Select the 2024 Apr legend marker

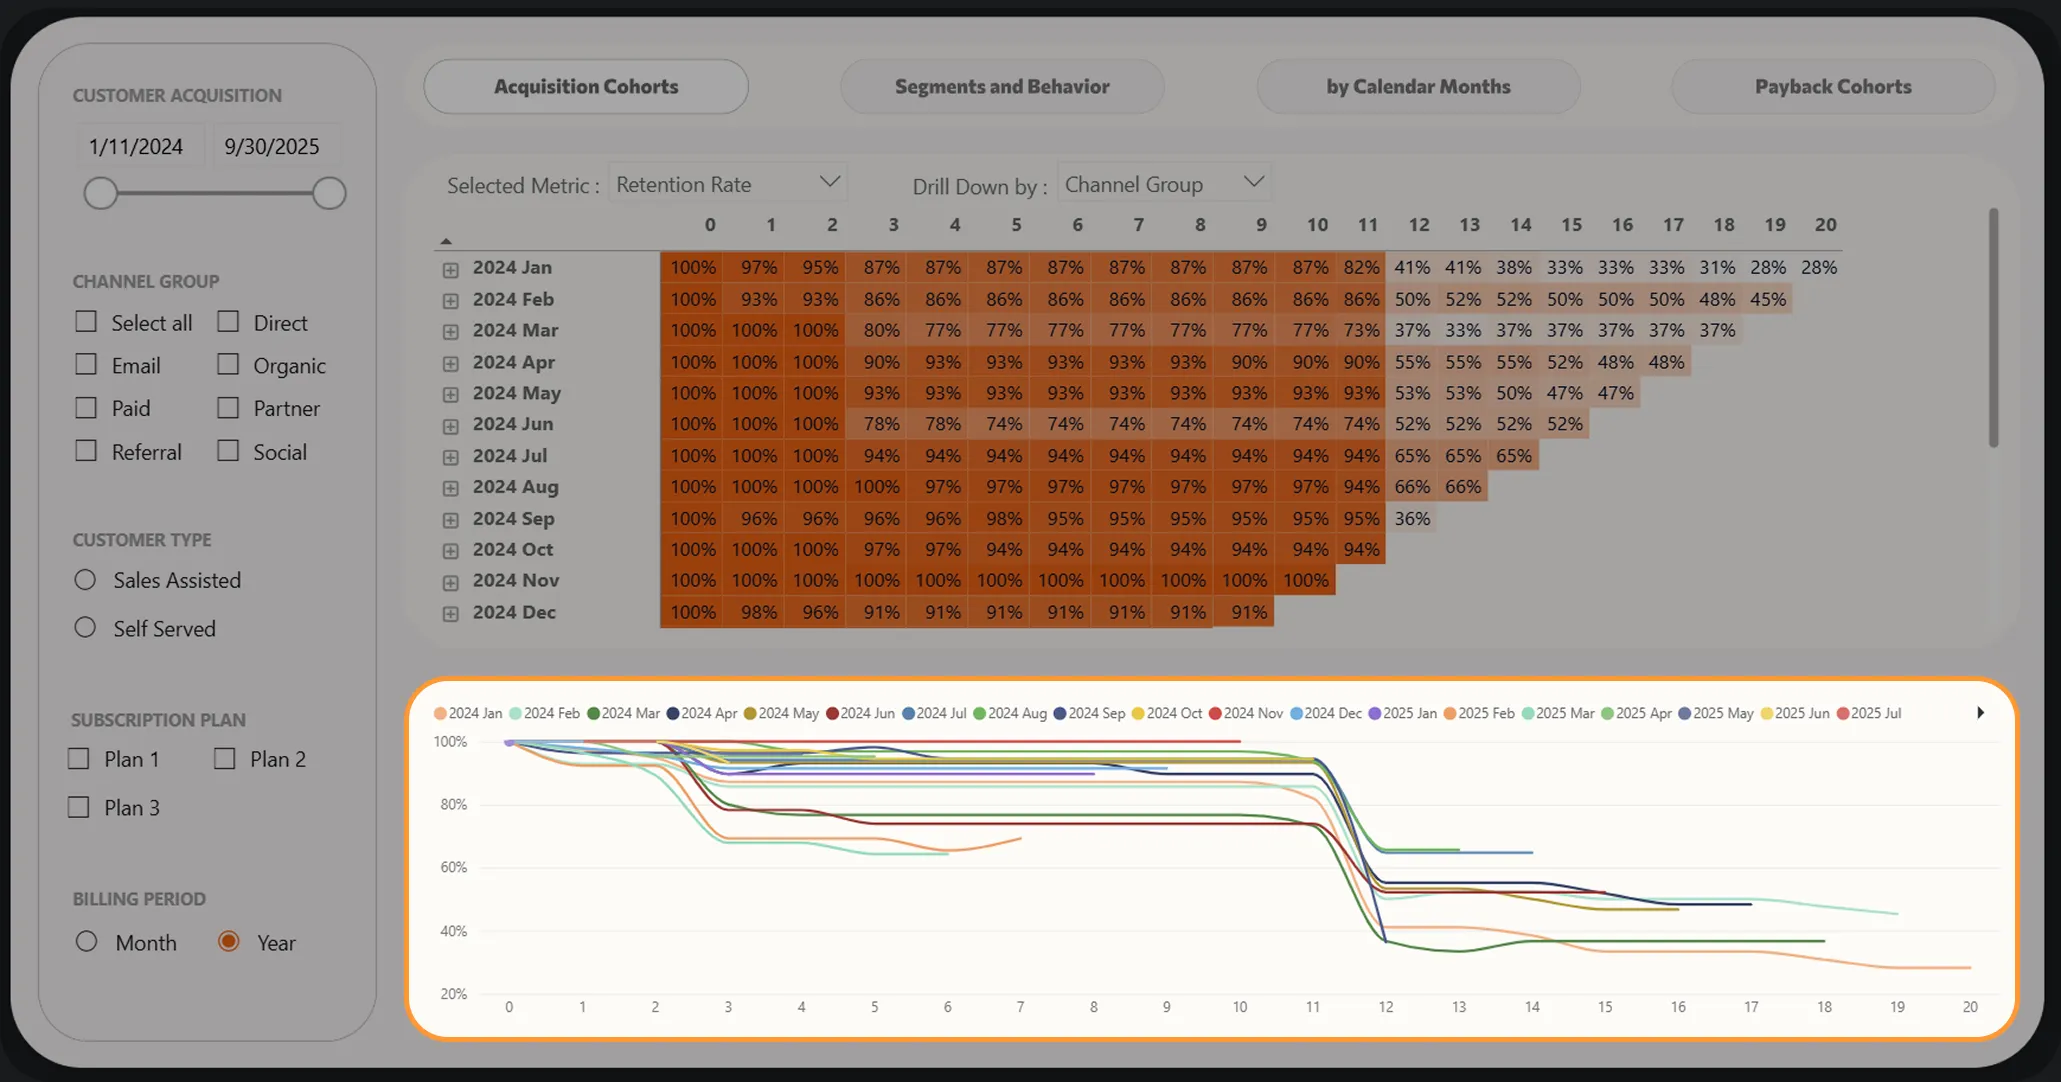pyautogui.click(x=673, y=713)
